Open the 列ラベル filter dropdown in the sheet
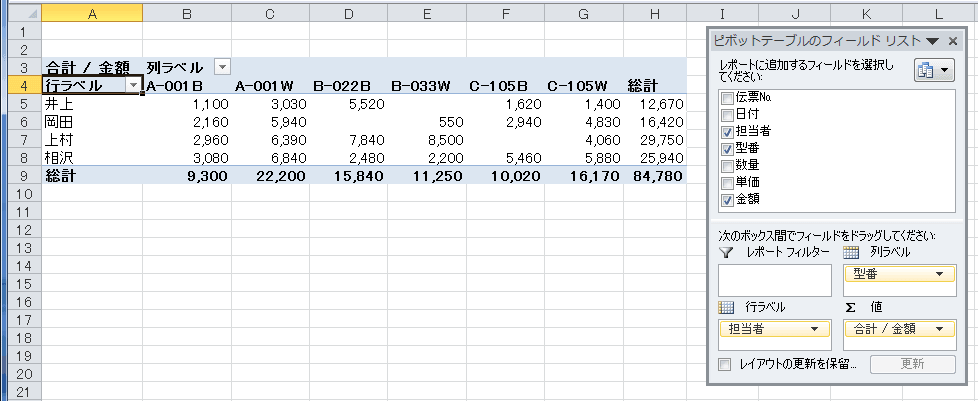Image resolution: width=978 pixels, height=401 pixels. (x=222, y=67)
